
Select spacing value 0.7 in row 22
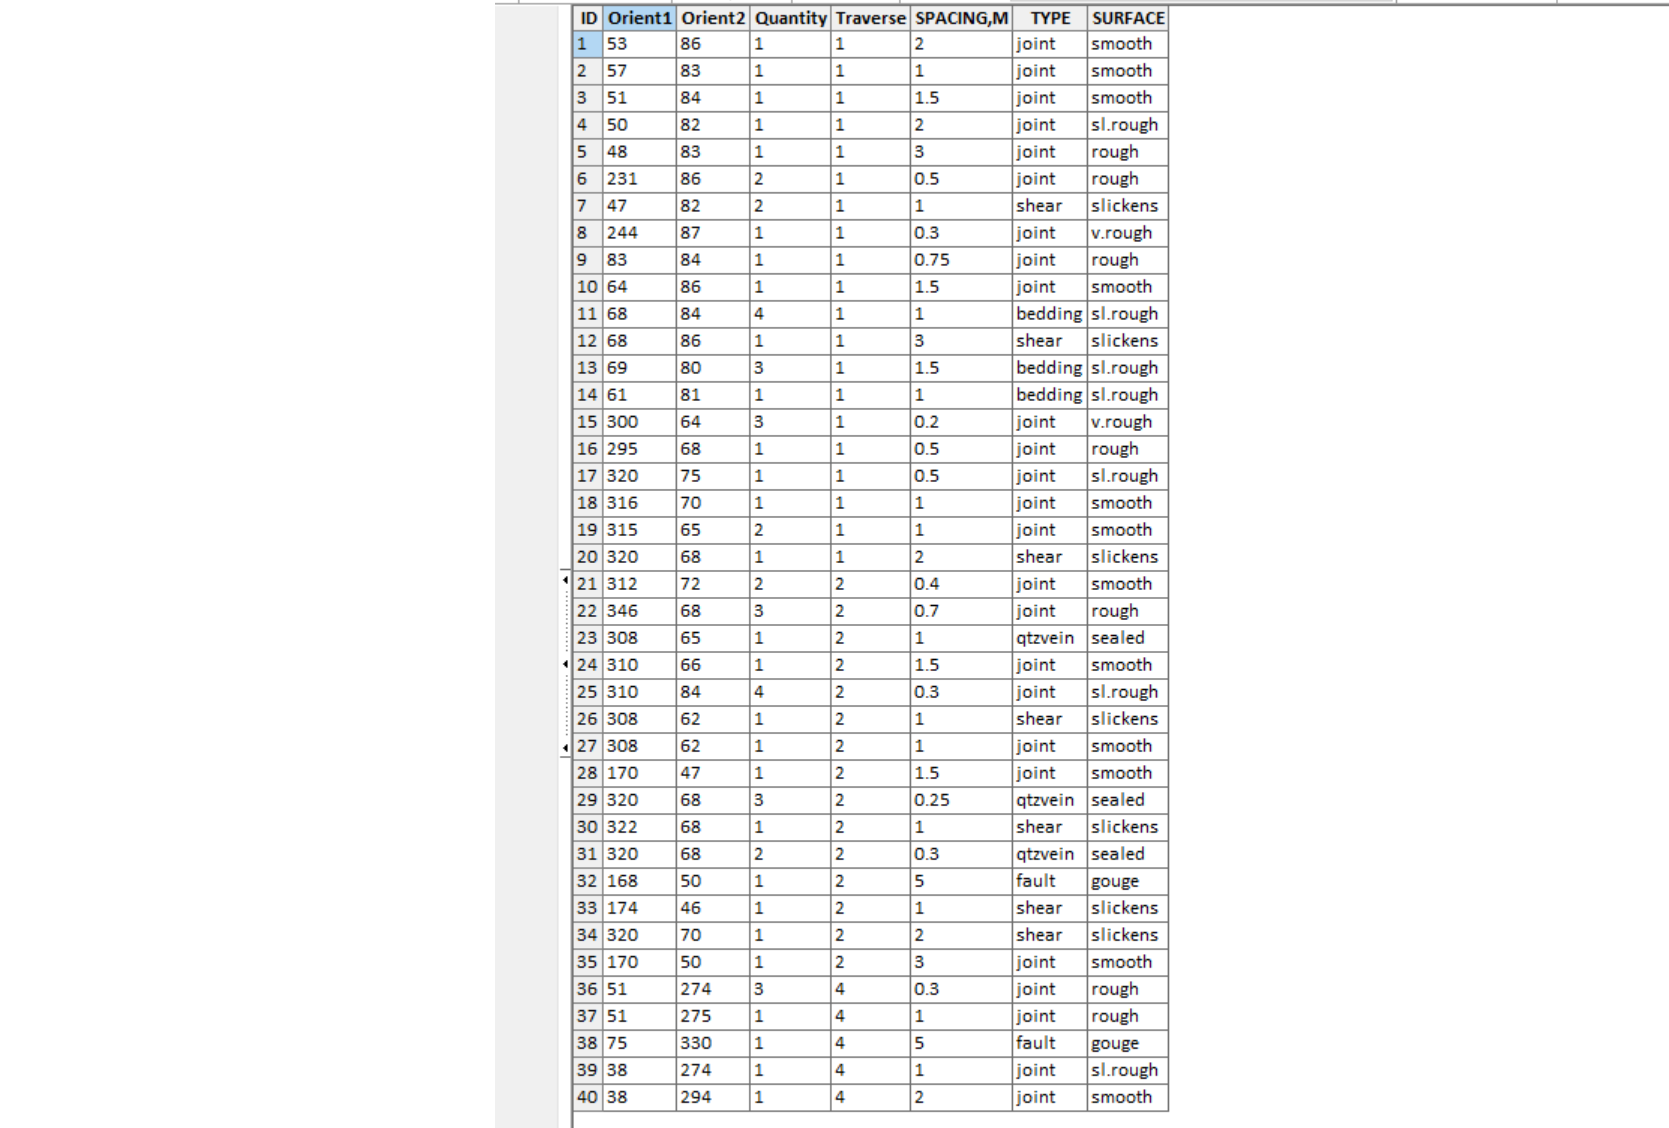pos(961,611)
